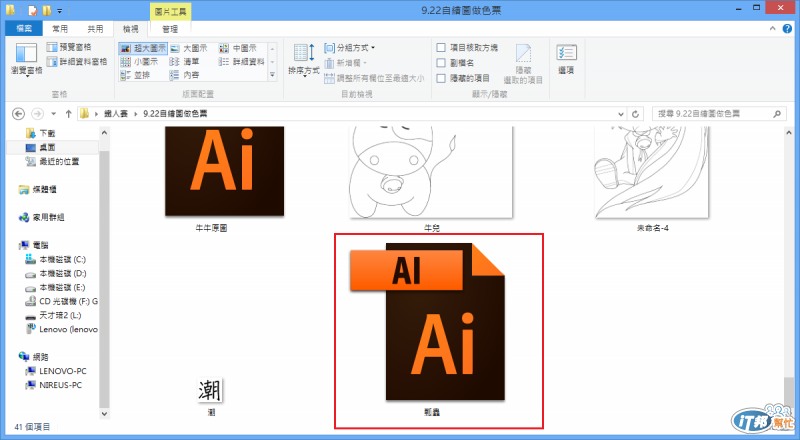Open the 排序方式 sort by menu
This screenshot has height=440, width=800.
tap(304, 60)
